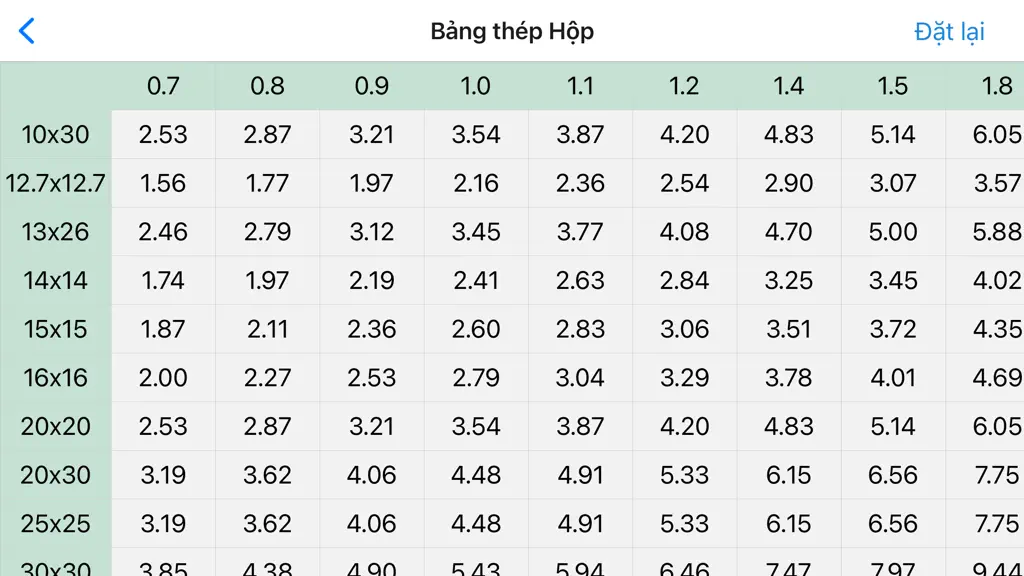Click cell 4.69 in 16x16 row

click(x=985, y=377)
